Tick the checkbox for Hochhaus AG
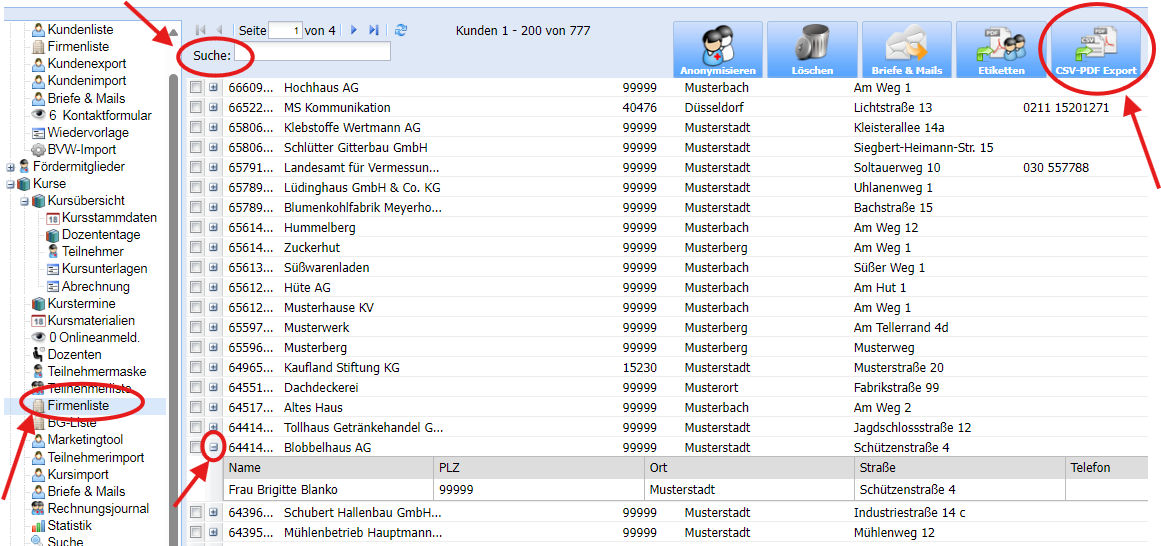 pyautogui.click(x=196, y=88)
